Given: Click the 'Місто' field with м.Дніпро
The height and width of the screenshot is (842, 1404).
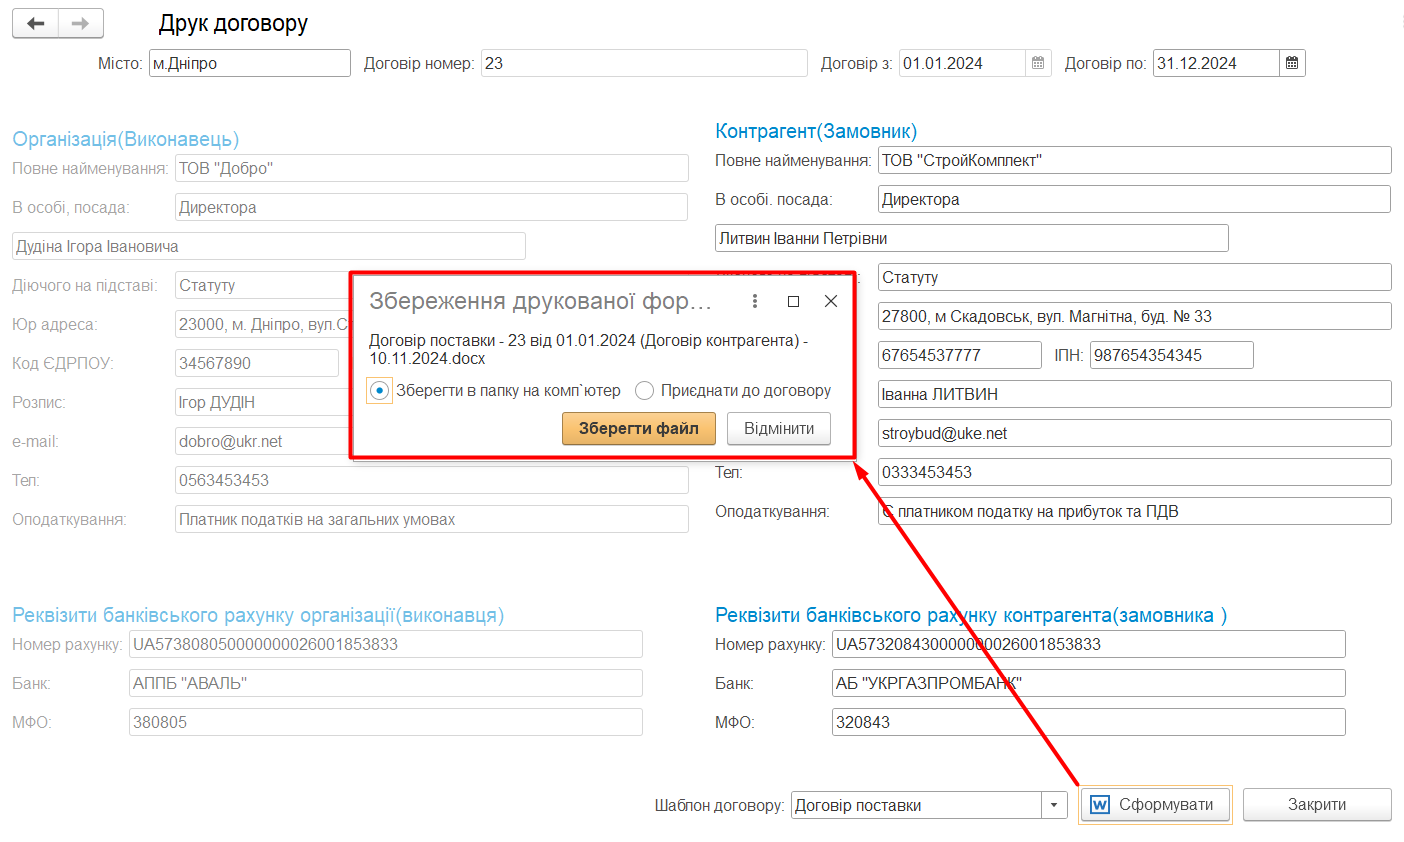Looking at the screenshot, I should (250, 63).
